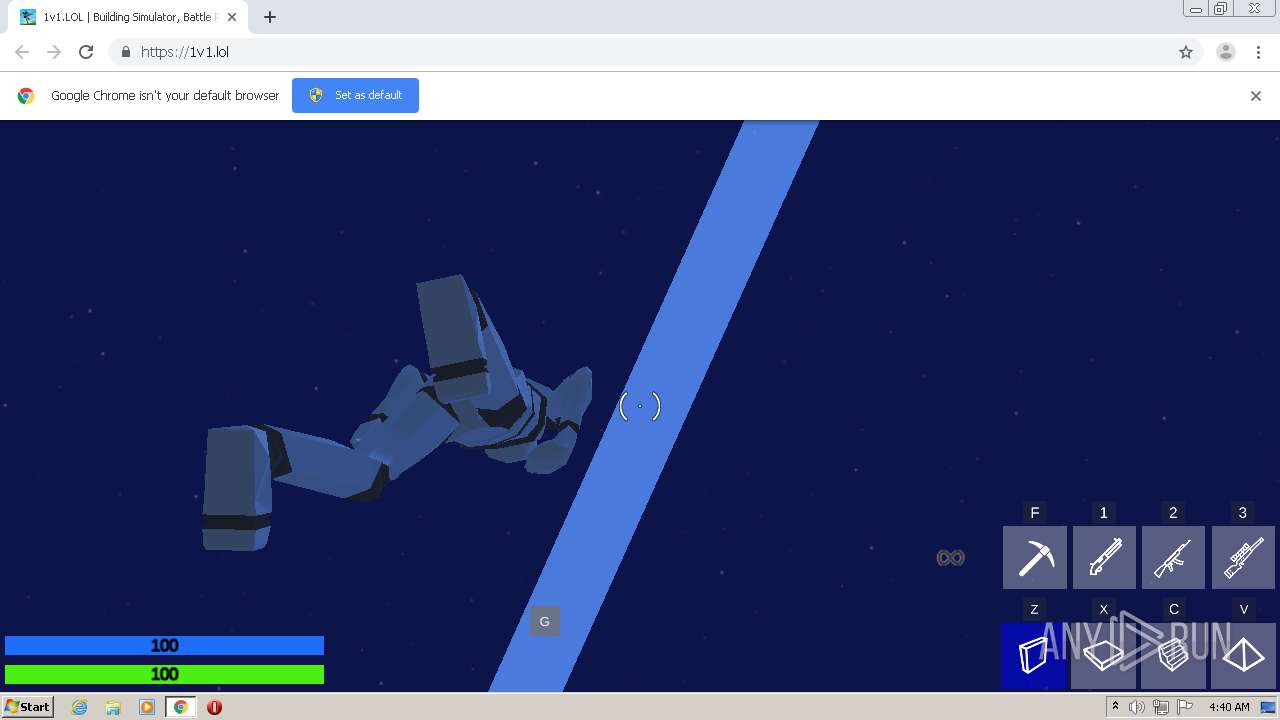Click the G key prompt button
Screen dimensions: 1280x720
(545, 621)
